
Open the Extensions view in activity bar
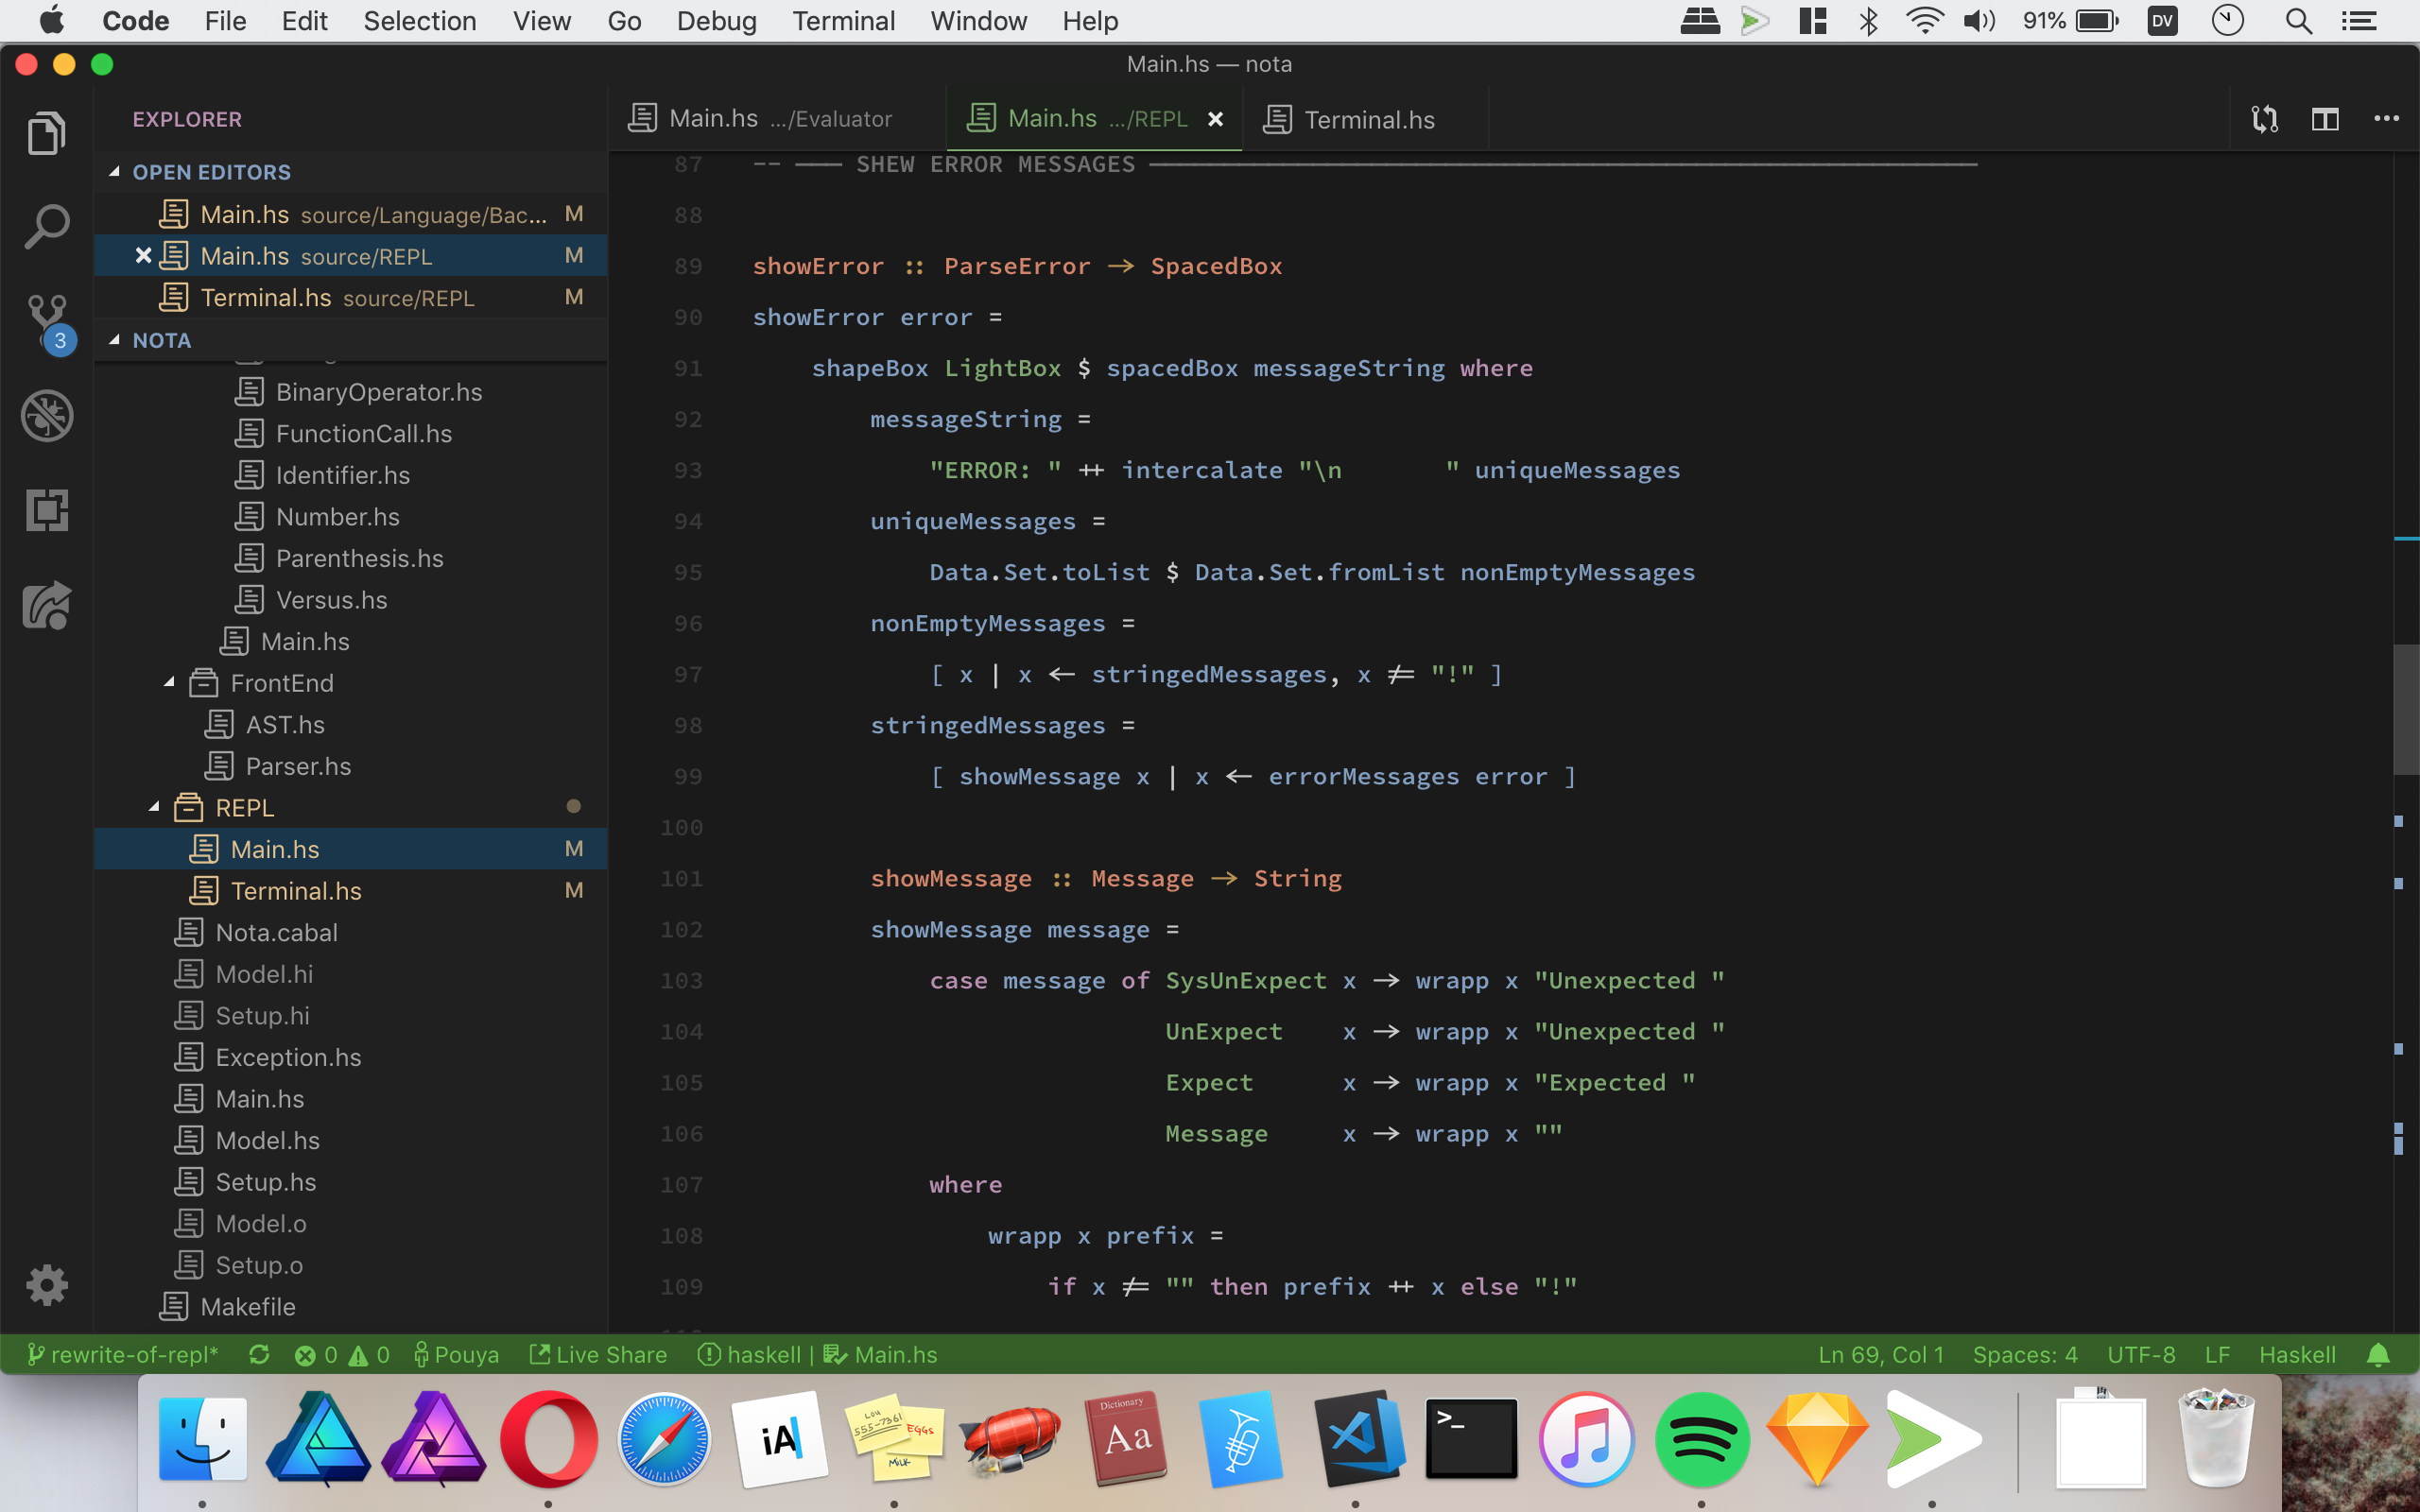point(47,510)
